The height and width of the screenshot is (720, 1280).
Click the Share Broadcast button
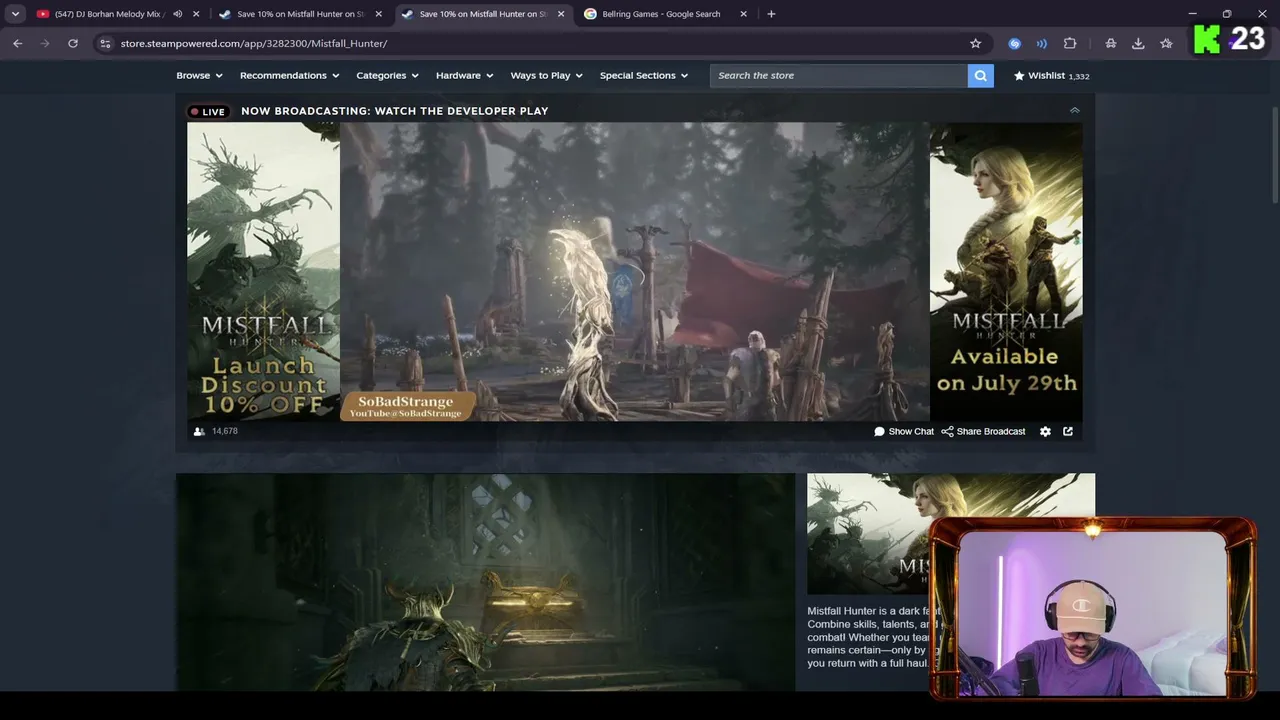coord(983,431)
